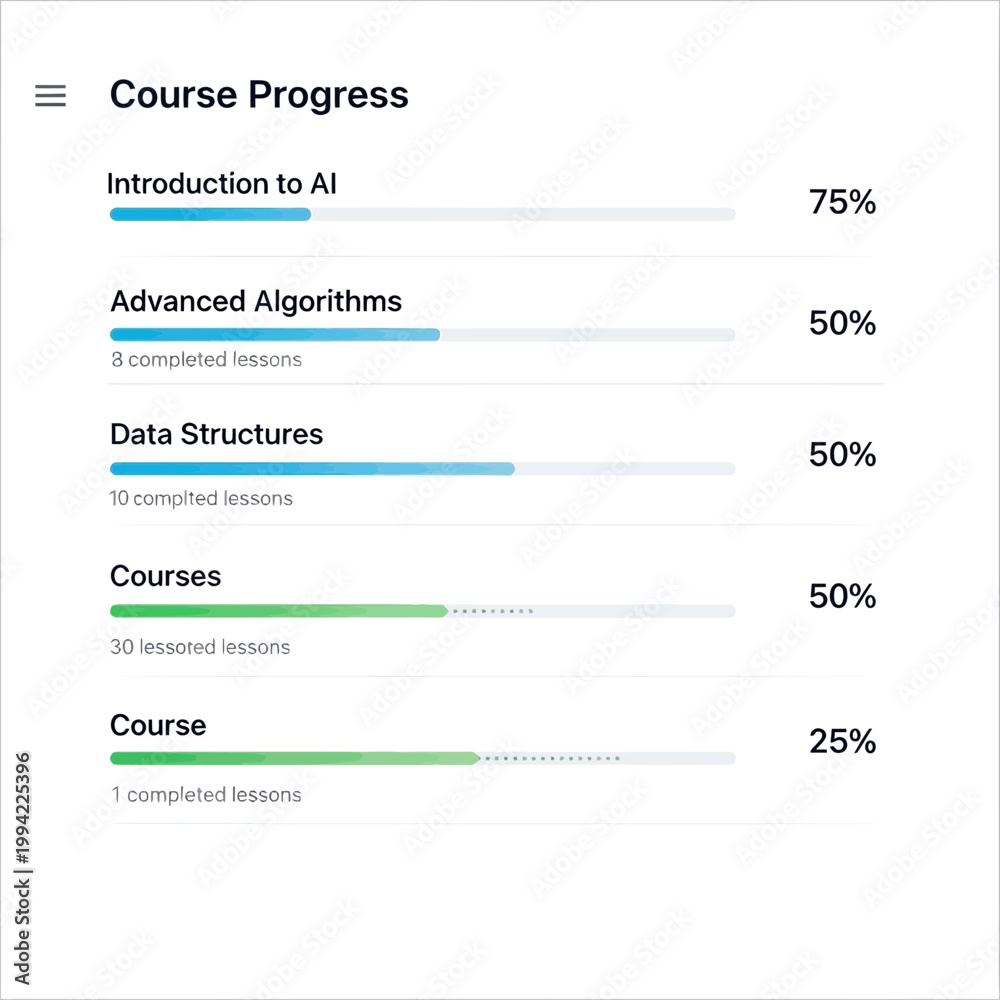
Task: Click Advanced Algorithms progress bar
Action: pyautogui.click(x=422, y=334)
